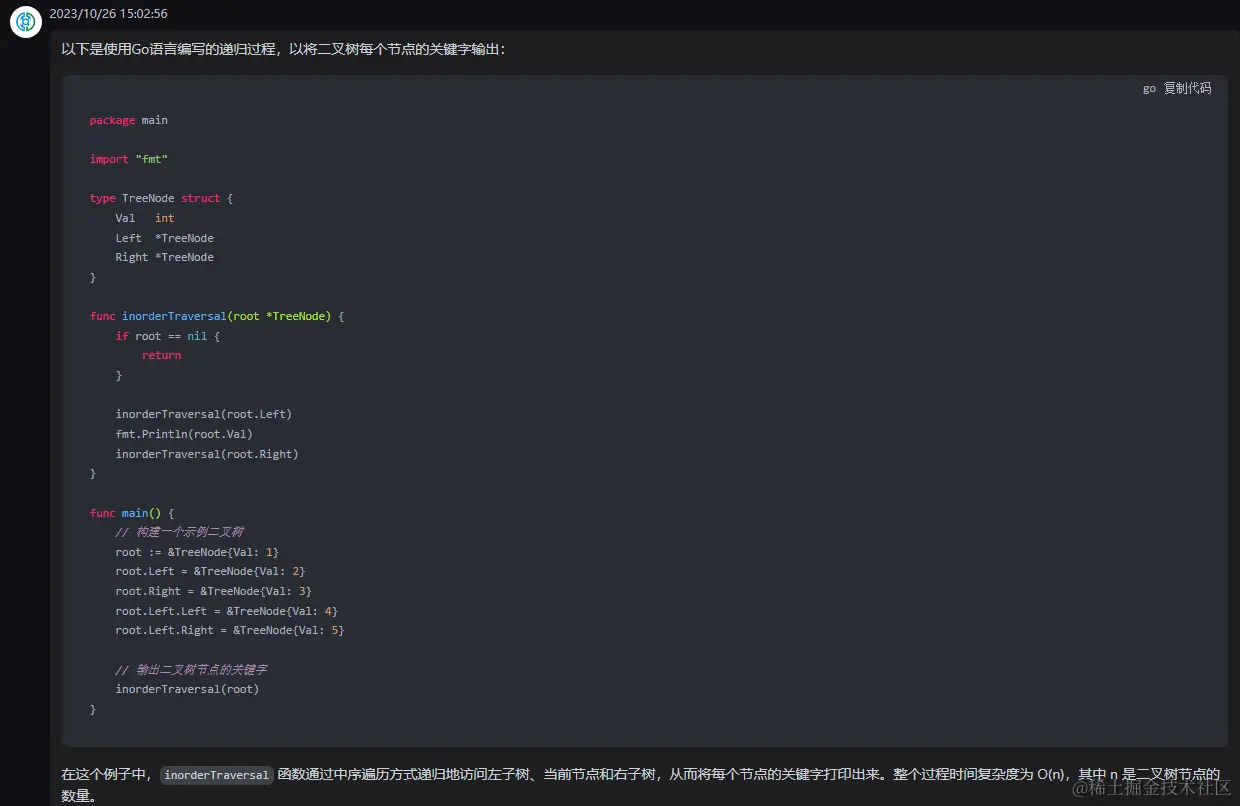Click the 'Val int' field line
The height and width of the screenshot is (806, 1240).
pos(145,218)
